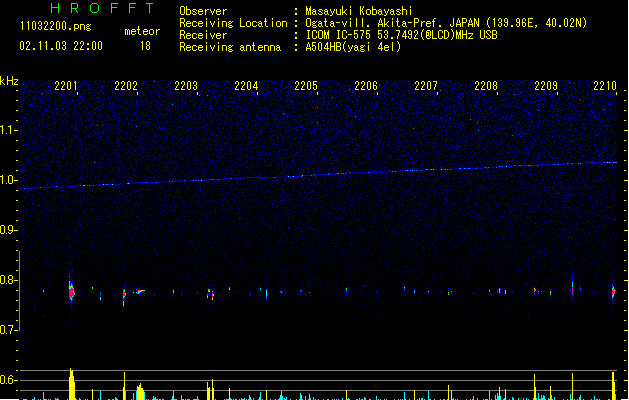Click the meteor echo at 2210

pos(613,291)
